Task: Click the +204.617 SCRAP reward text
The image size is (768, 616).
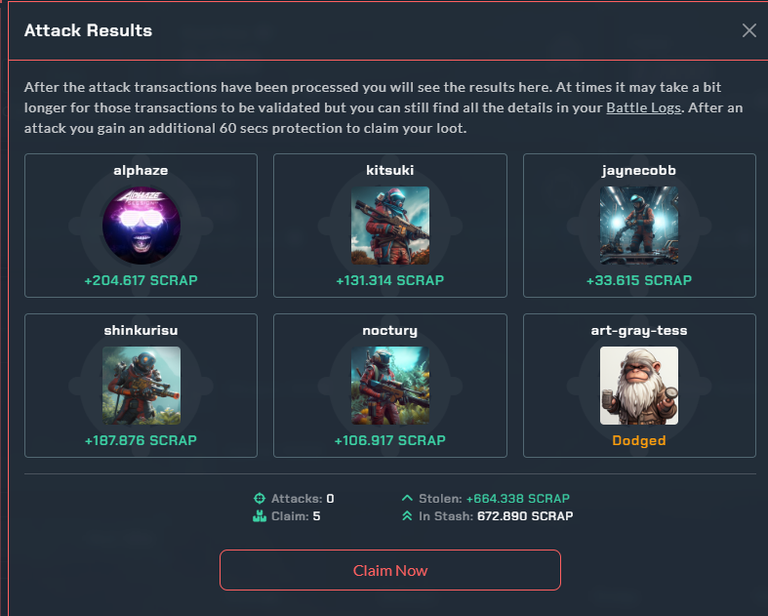Action: click(x=141, y=281)
